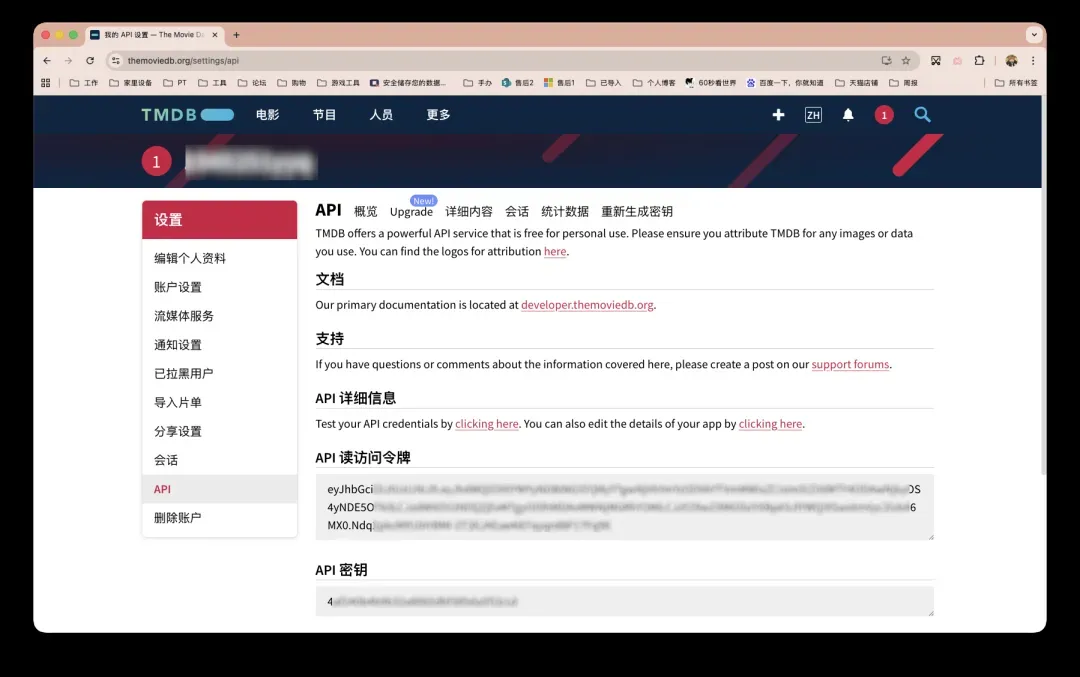Image resolution: width=1080 pixels, height=677 pixels.
Task: Click the 重新生成密钥 tab
Action: pos(637,211)
